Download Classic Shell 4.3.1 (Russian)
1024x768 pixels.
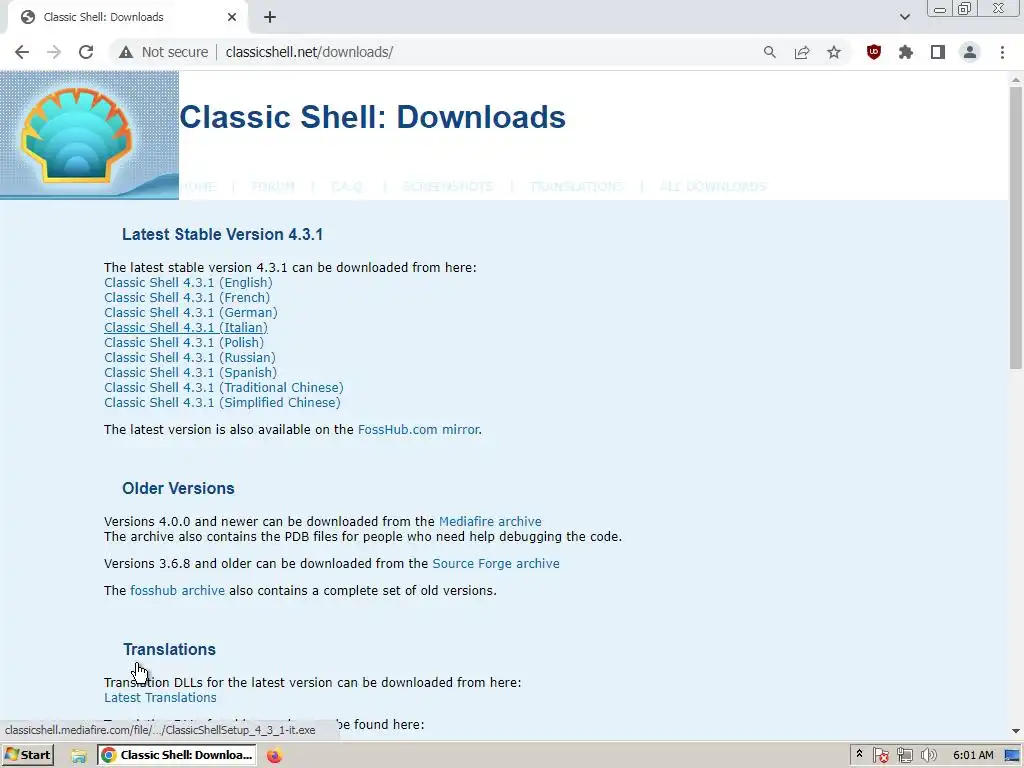pyautogui.click(x=190, y=358)
